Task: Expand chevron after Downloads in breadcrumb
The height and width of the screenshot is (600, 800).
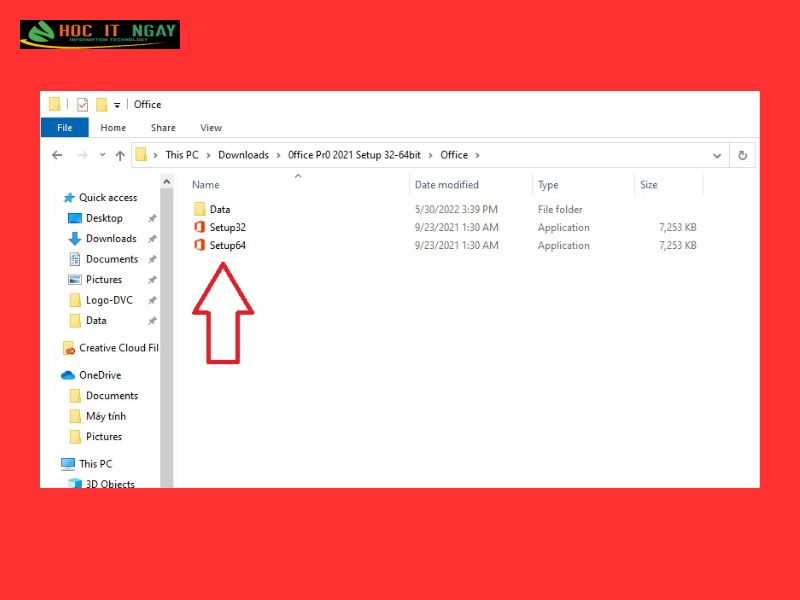Action: click(x=279, y=155)
